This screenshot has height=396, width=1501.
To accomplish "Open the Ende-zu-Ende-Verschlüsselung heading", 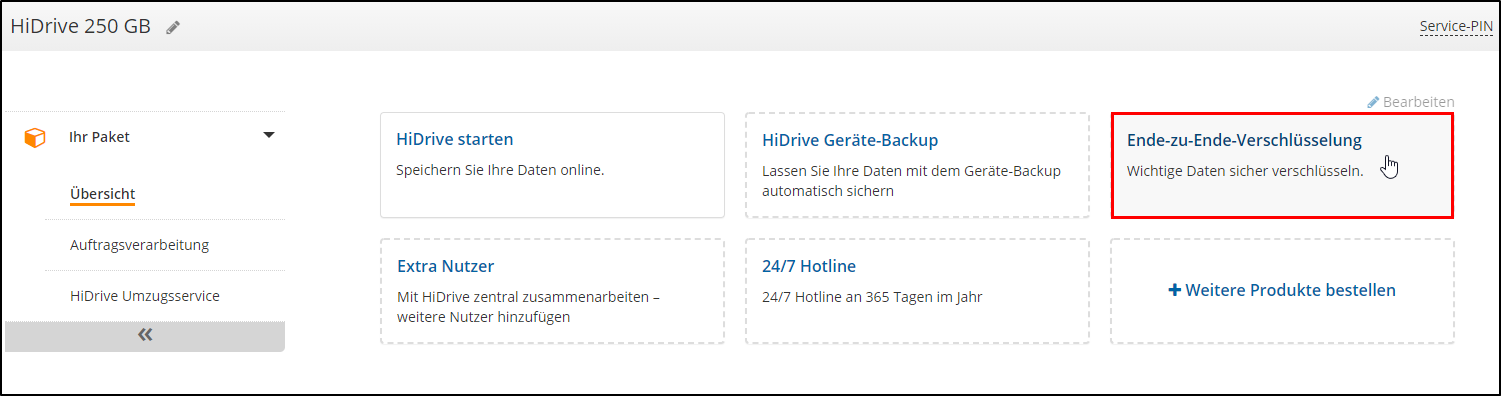I will 1244,140.
